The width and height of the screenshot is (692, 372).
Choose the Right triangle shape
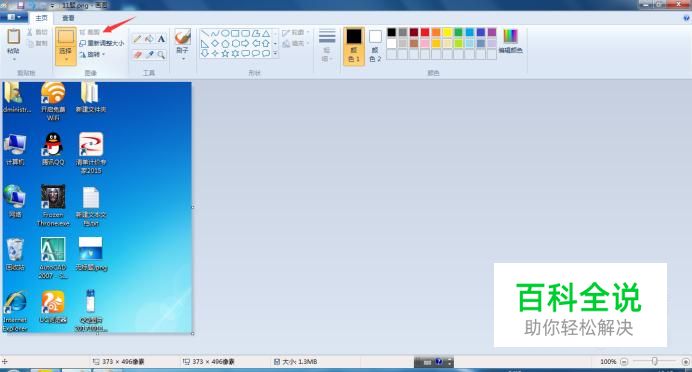[205, 44]
